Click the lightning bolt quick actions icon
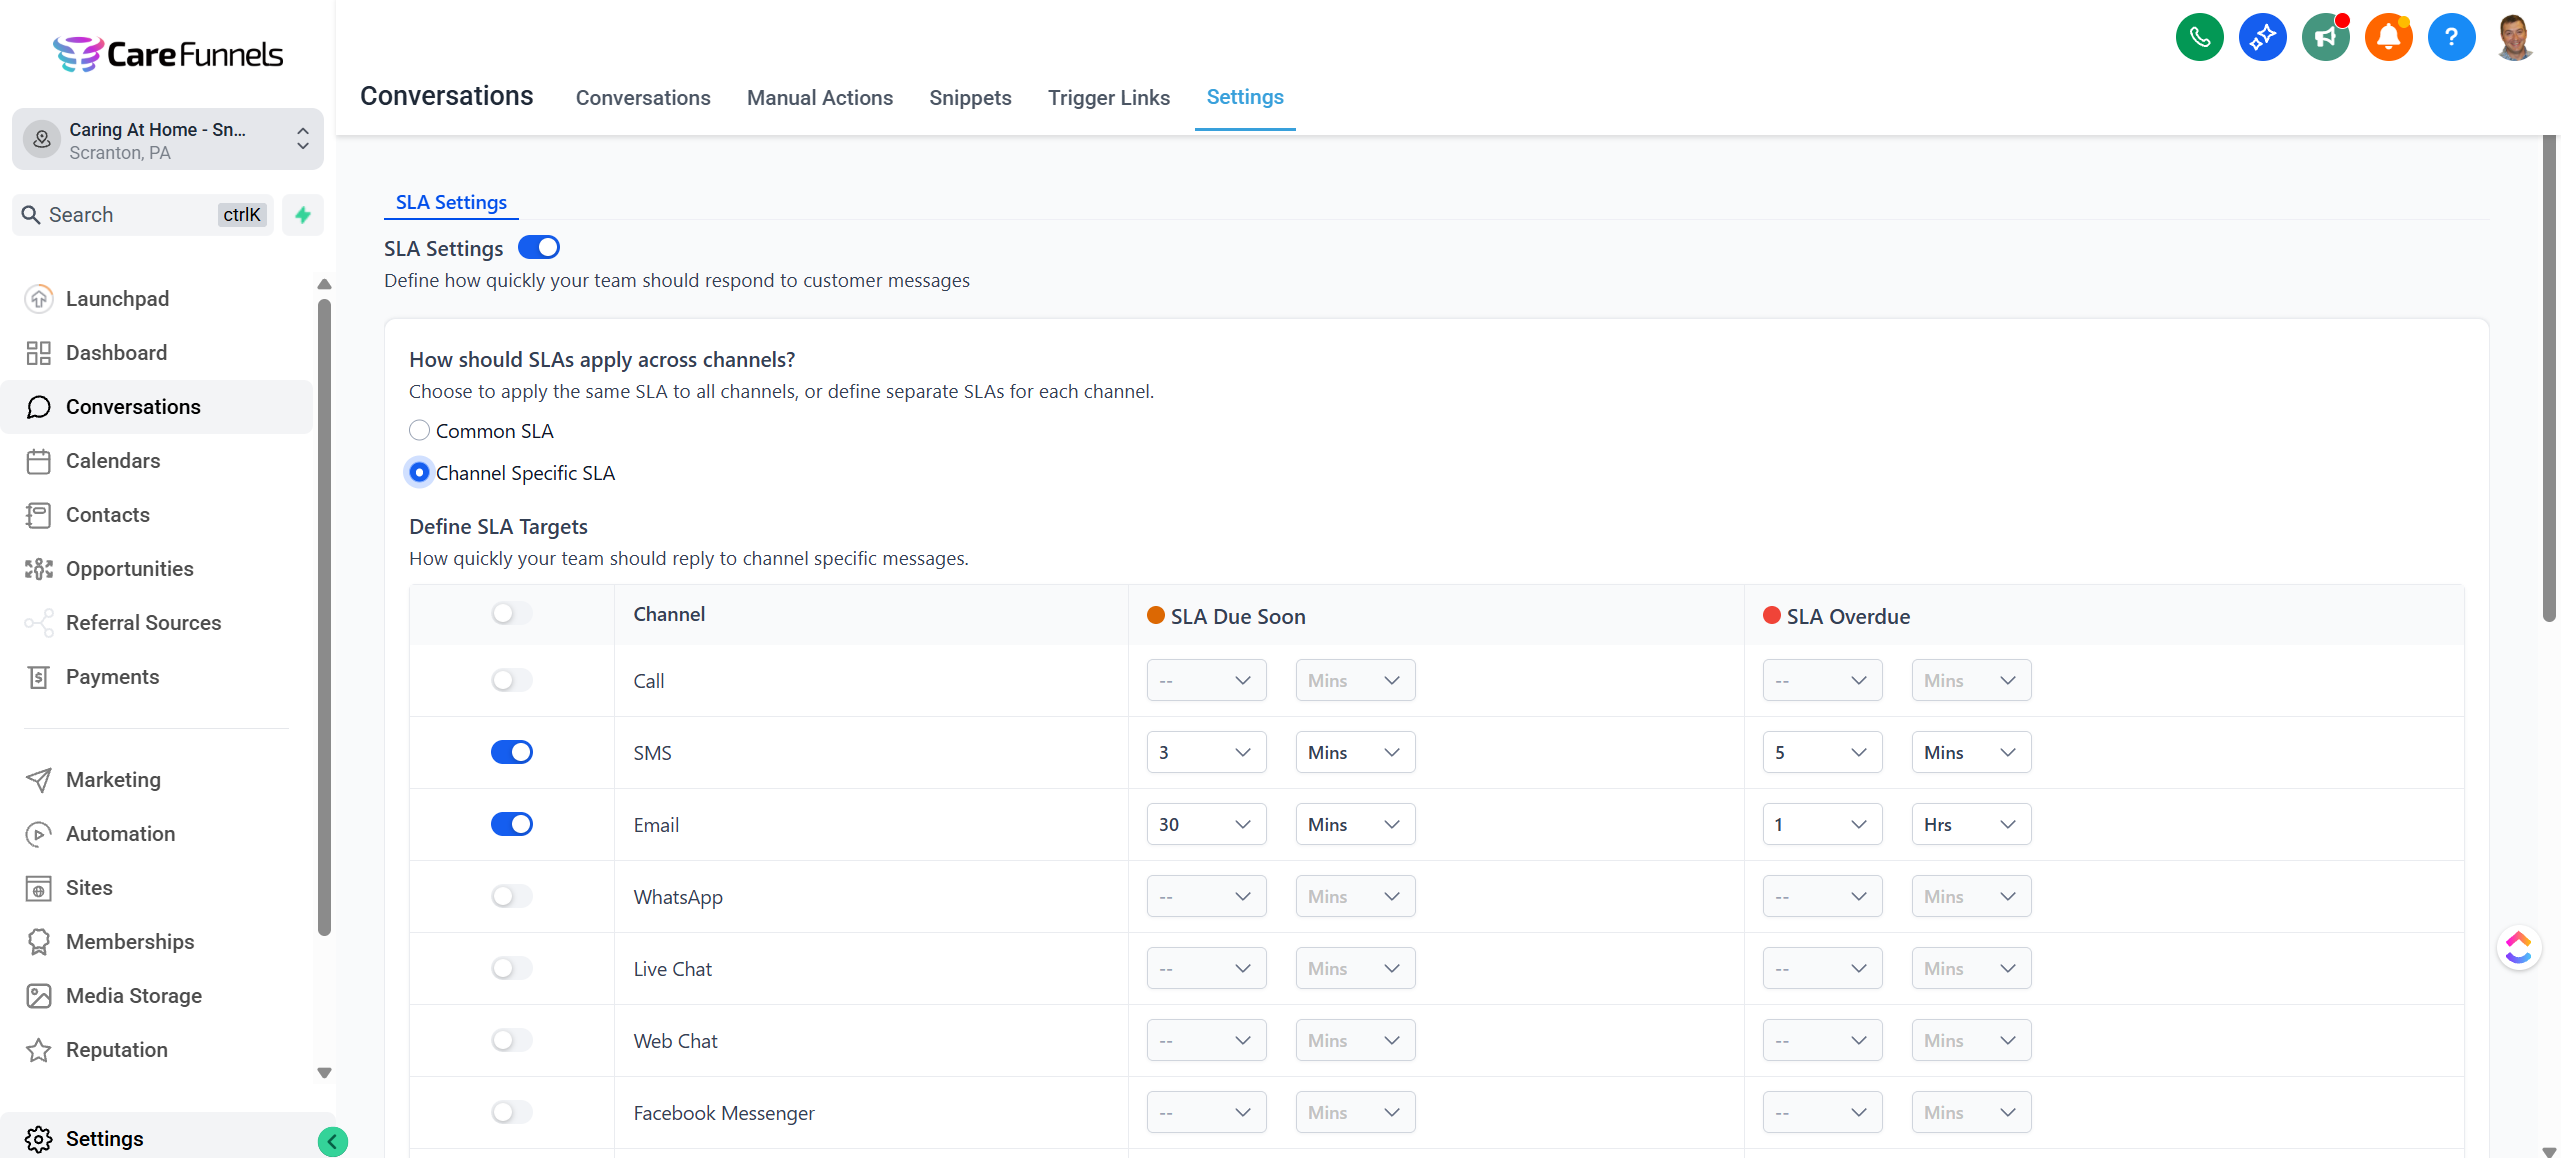2561x1158 pixels. (303, 215)
